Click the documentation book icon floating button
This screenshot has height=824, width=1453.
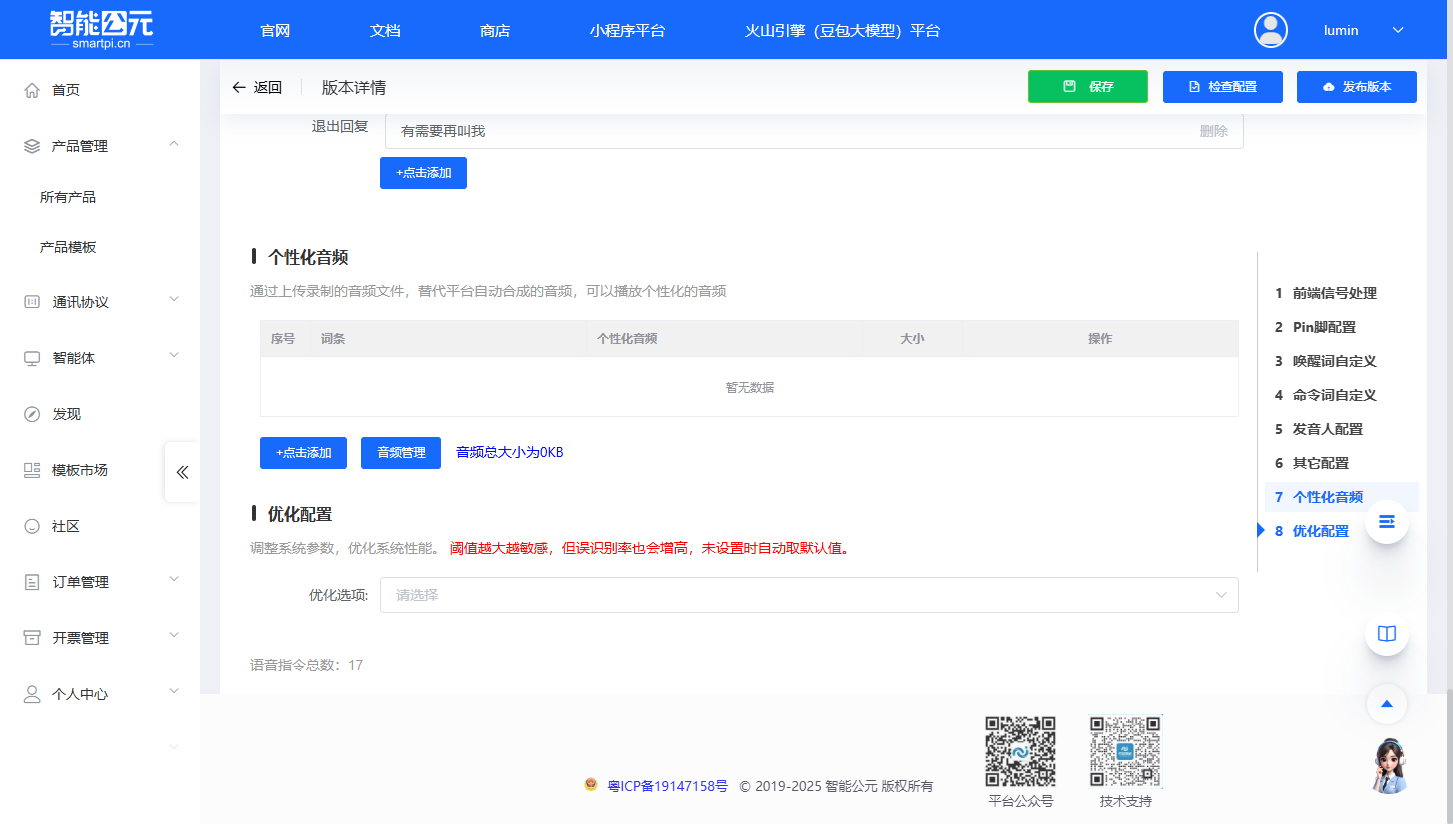click(x=1386, y=633)
